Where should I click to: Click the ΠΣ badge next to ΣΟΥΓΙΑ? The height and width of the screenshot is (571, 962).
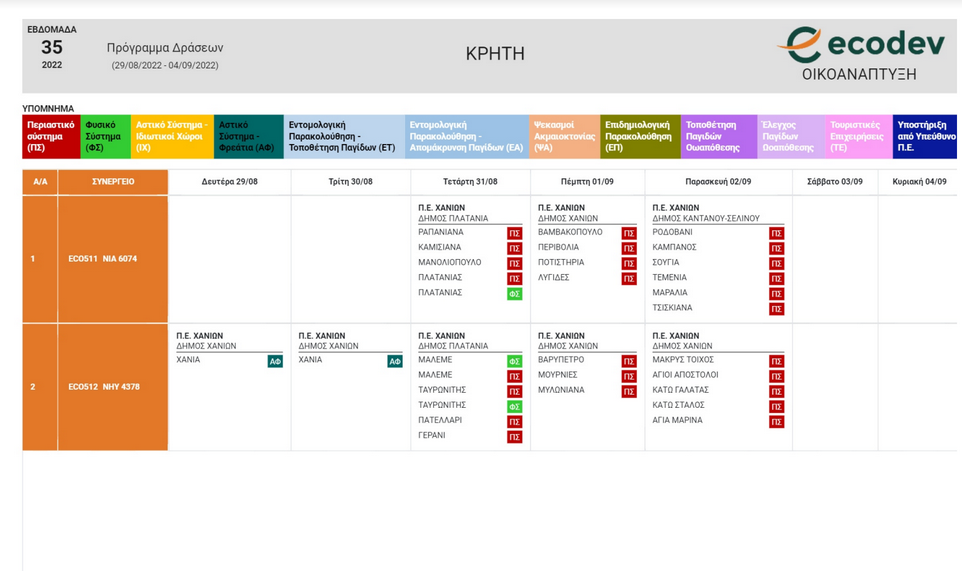tap(776, 263)
